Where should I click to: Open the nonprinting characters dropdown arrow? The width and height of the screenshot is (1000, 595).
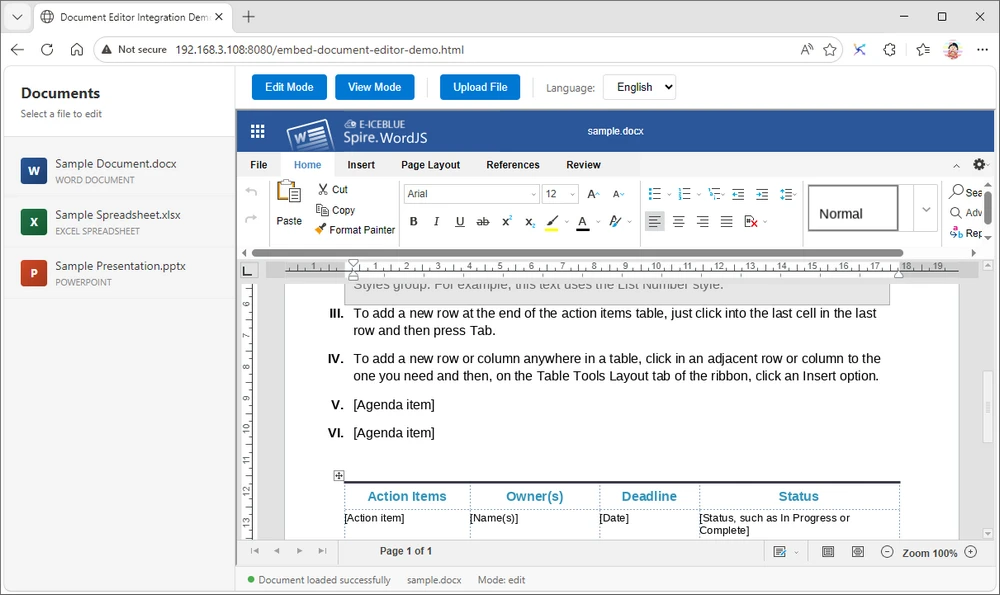[765, 222]
